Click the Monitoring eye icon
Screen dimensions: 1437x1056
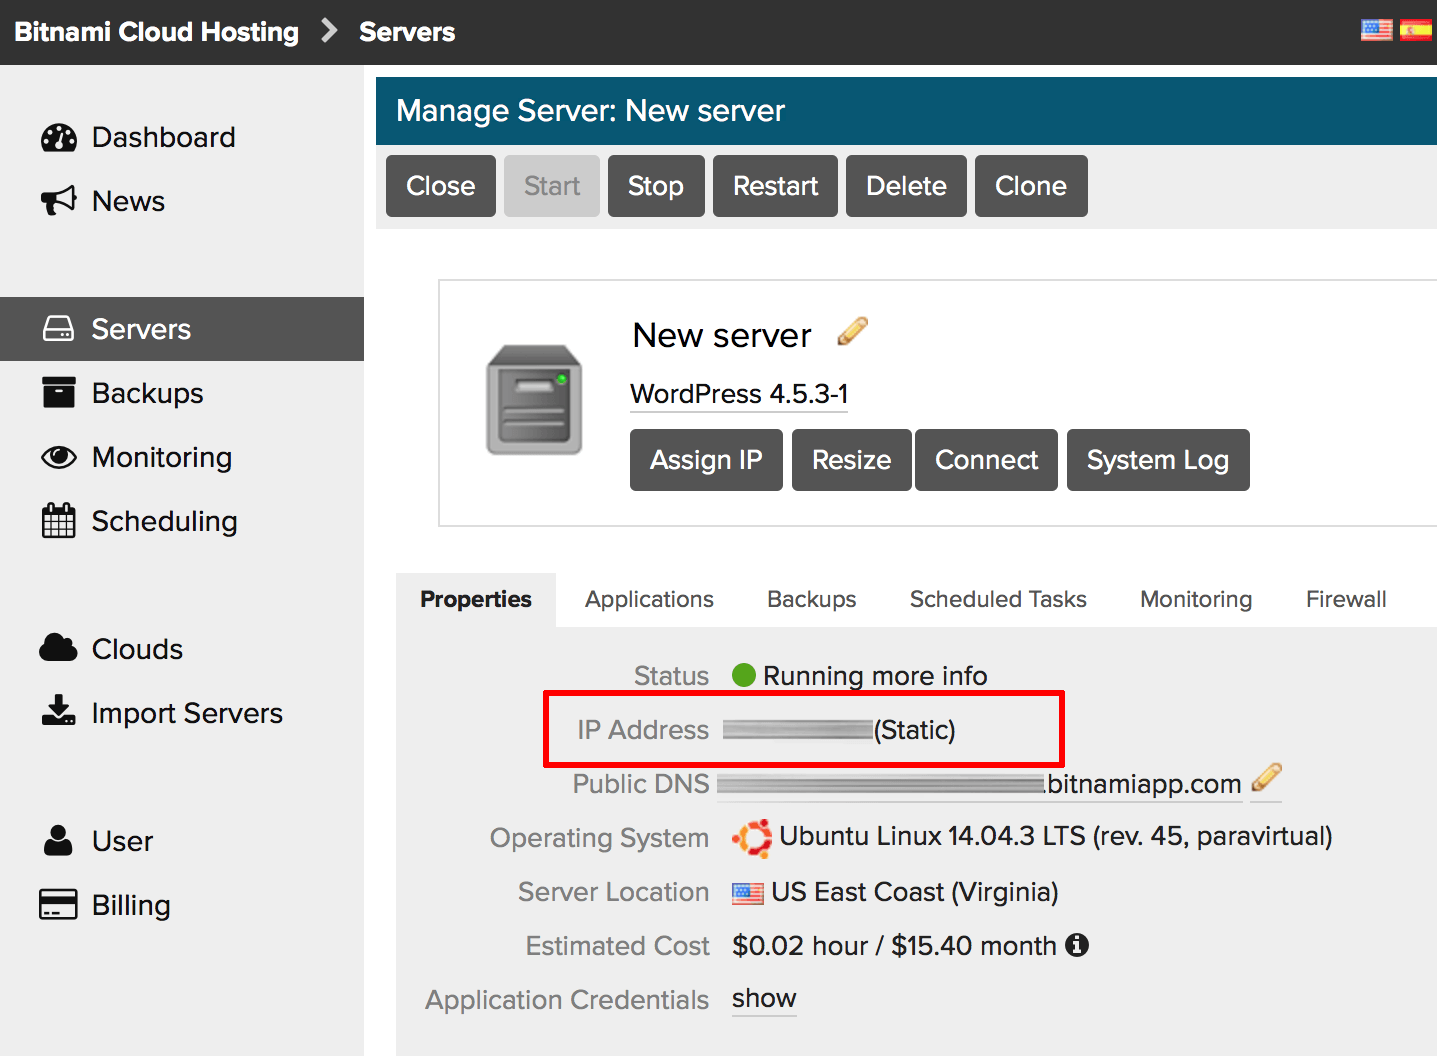(59, 457)
